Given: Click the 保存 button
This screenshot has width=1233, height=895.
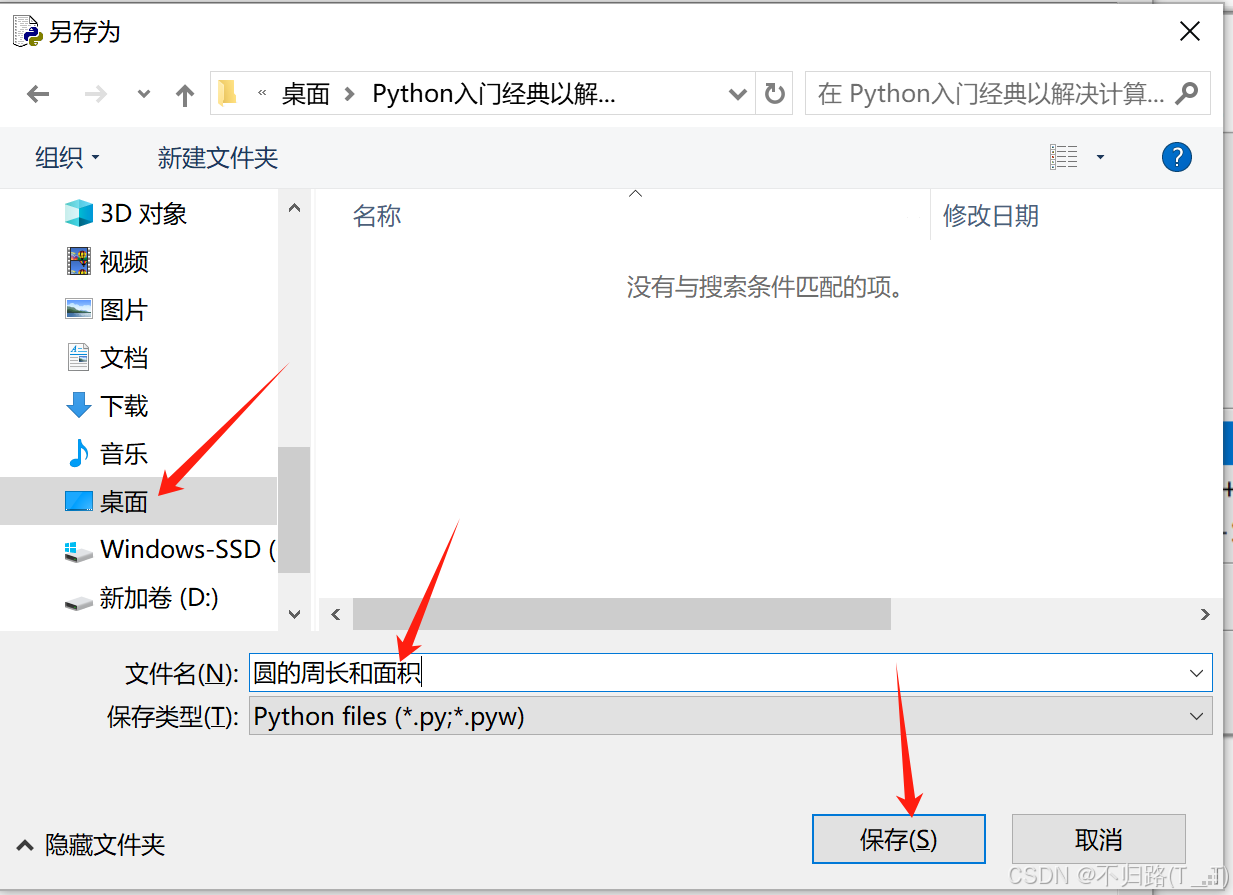Looking at the screenshot, I should [897, 839].
